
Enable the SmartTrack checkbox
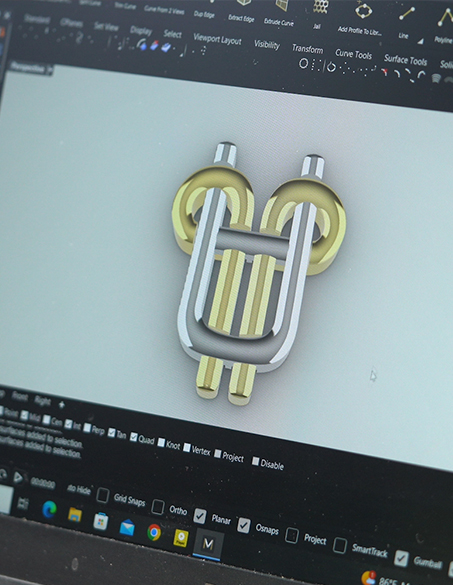pos(340,545)
